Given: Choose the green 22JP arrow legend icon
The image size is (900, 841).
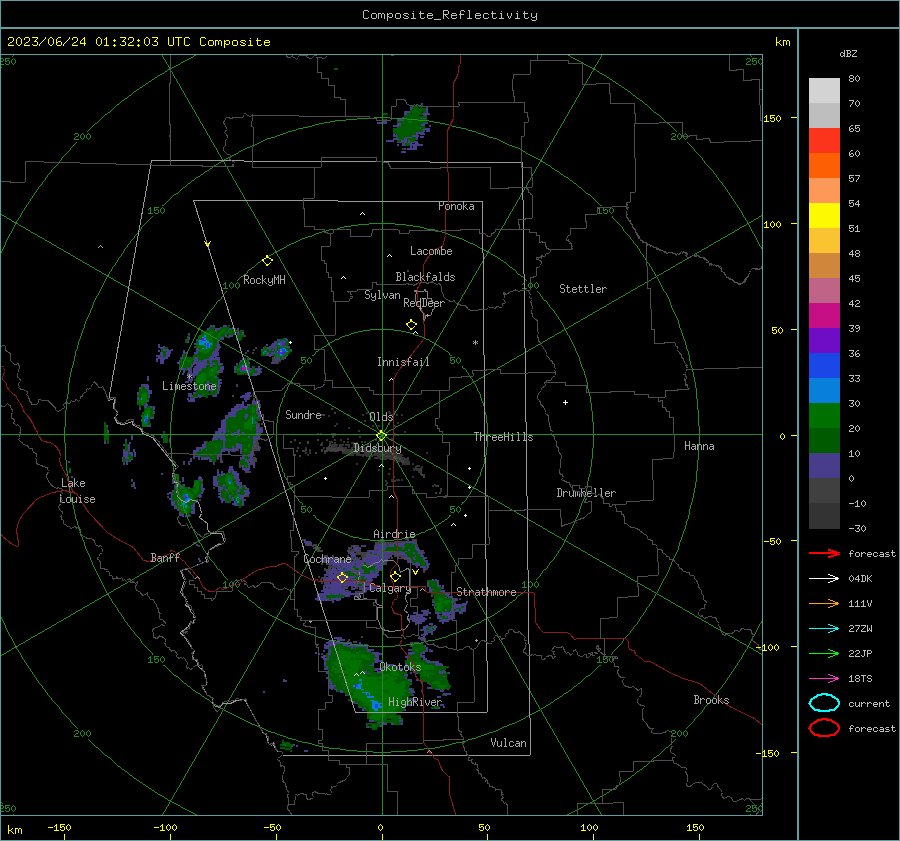Looking at the screenshot, I should [824, 653].
